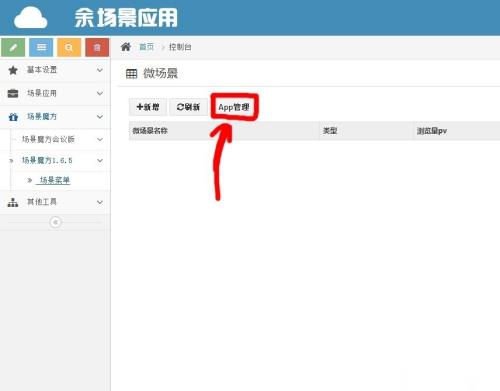Open the 场景菜单 link

[x=55, y=180]
